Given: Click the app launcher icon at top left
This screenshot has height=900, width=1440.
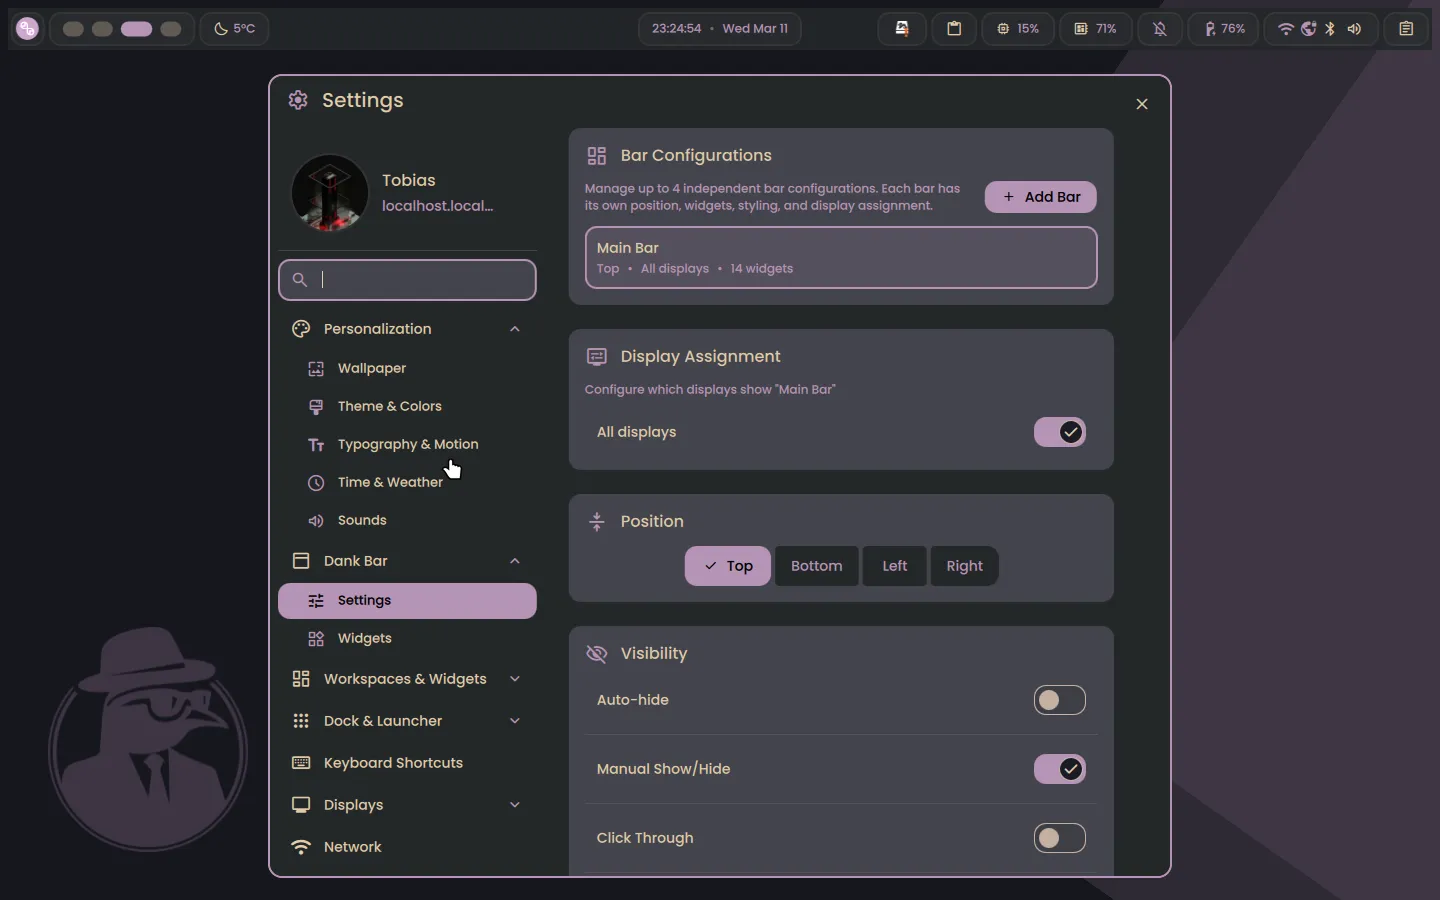Looking at the screenshot, I should (27, 28).
